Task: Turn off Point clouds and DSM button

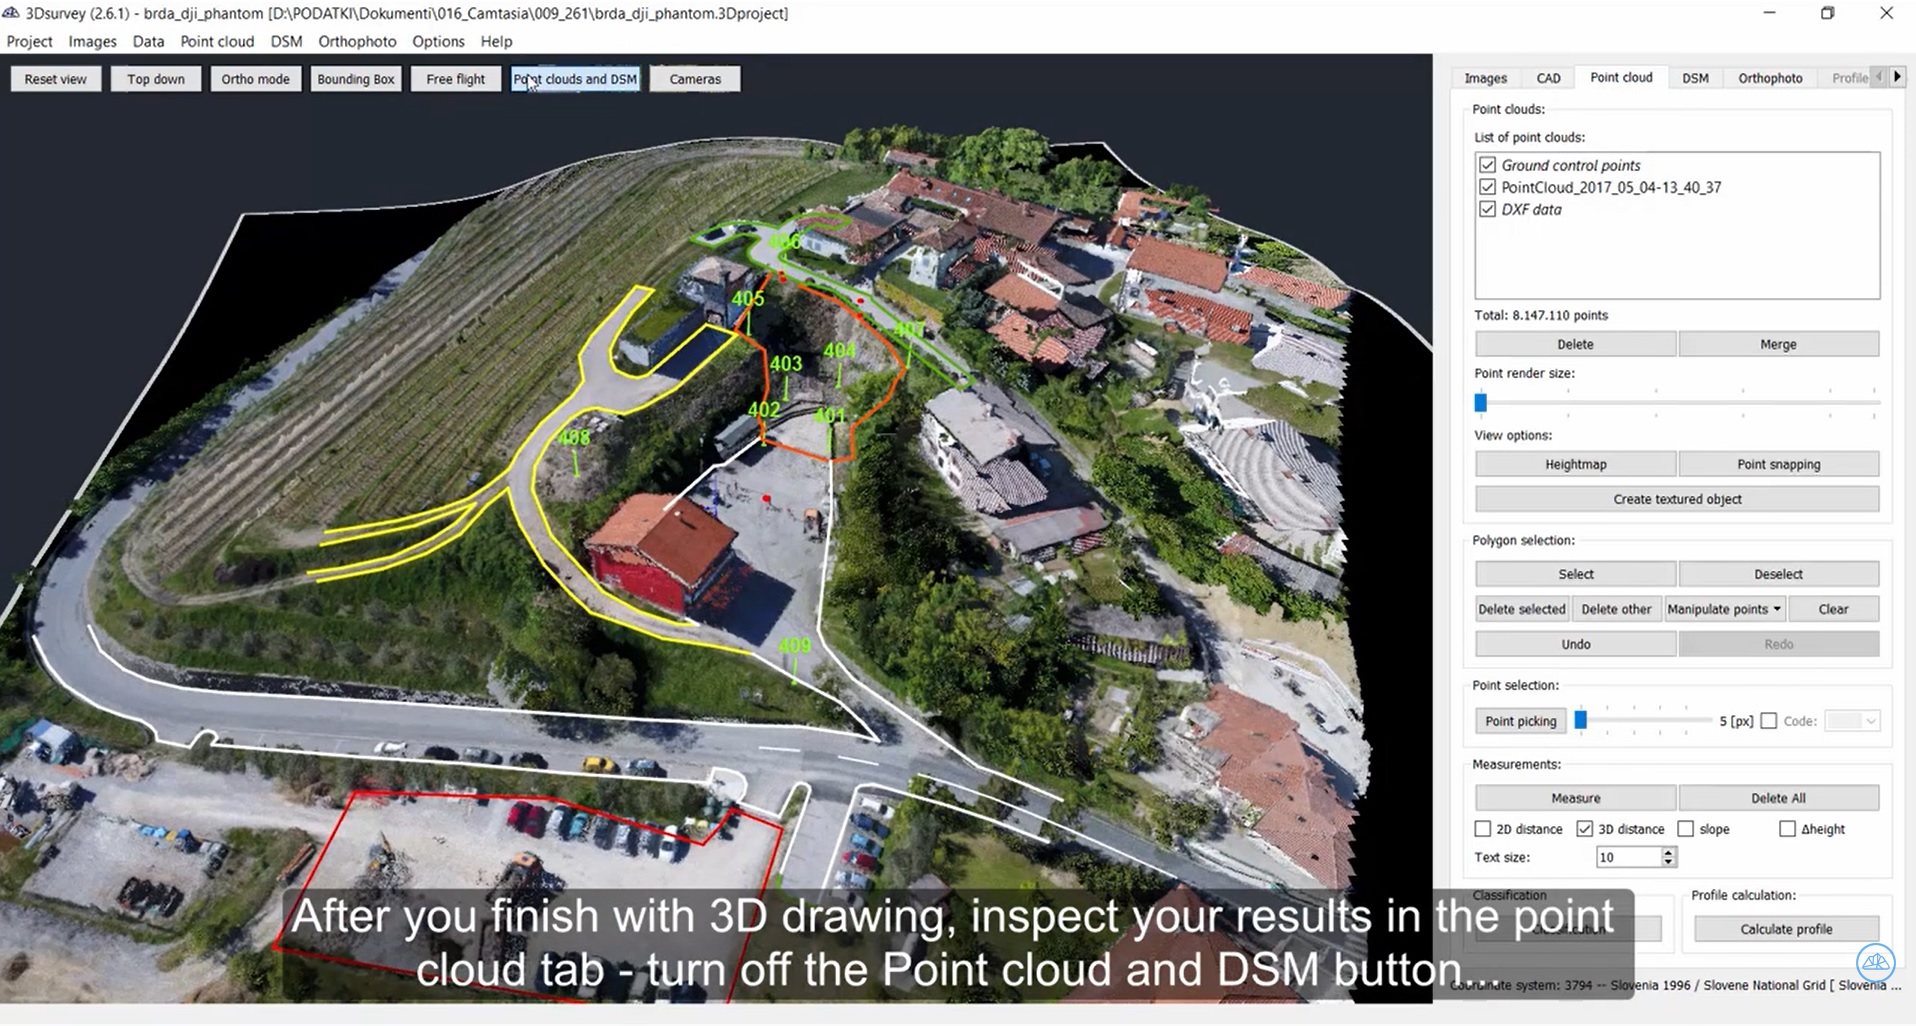Action: pyautogui.click(x=575, y=79)
